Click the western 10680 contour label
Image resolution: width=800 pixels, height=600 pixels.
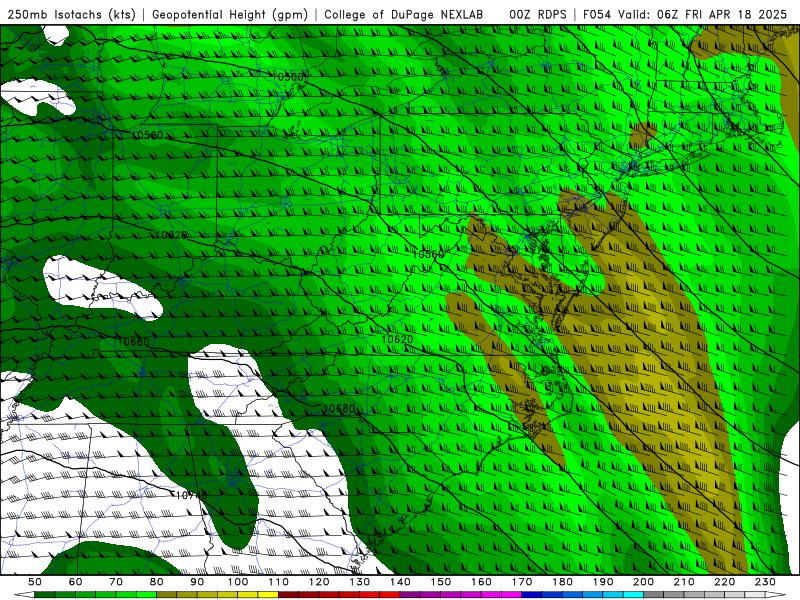pyautogui.click(x=134, y=342)
